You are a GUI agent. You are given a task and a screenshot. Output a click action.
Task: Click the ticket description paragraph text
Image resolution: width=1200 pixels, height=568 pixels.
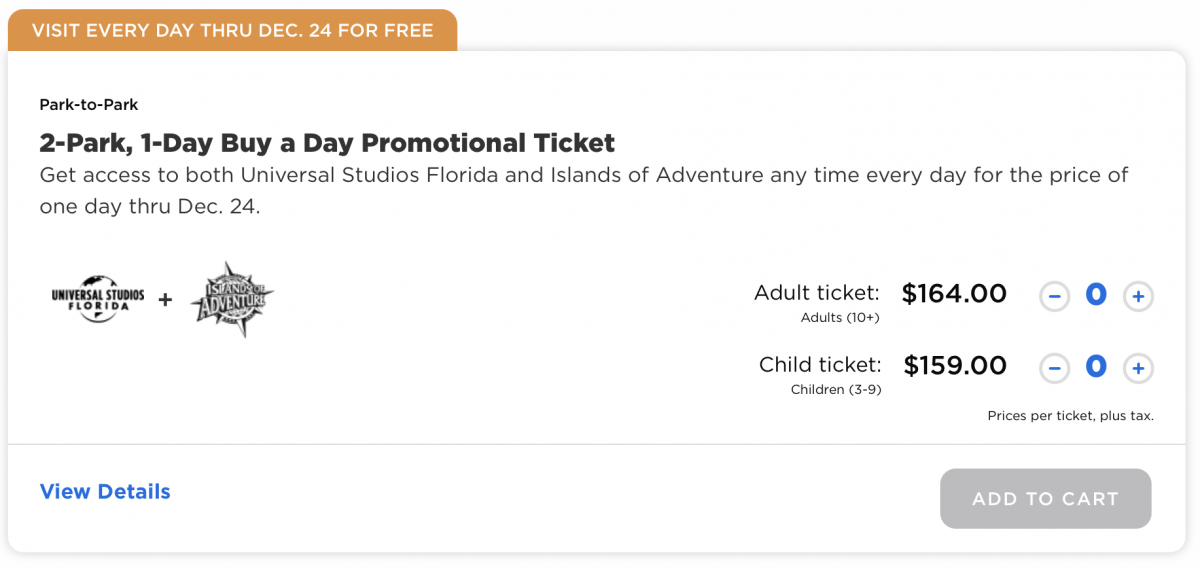584,190
